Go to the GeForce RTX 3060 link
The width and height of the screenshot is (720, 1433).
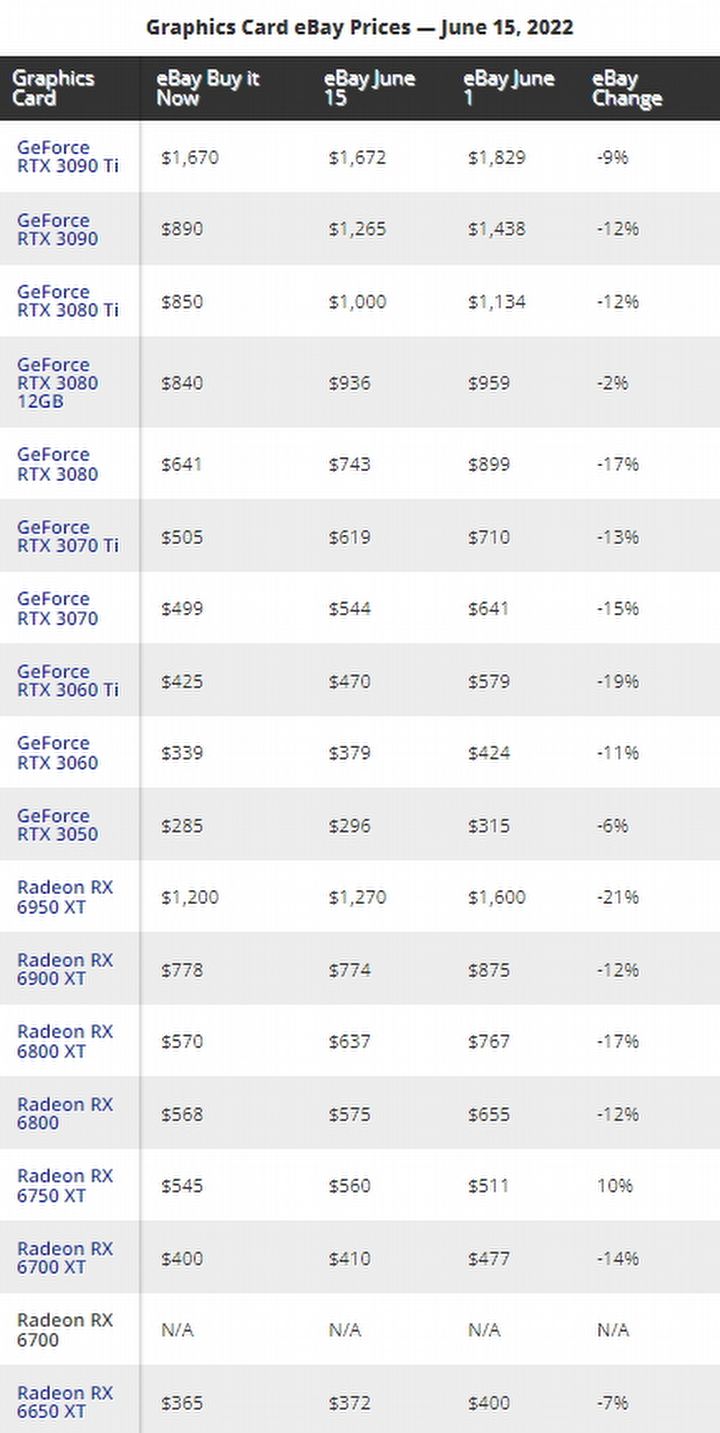[x=57, y=753]
